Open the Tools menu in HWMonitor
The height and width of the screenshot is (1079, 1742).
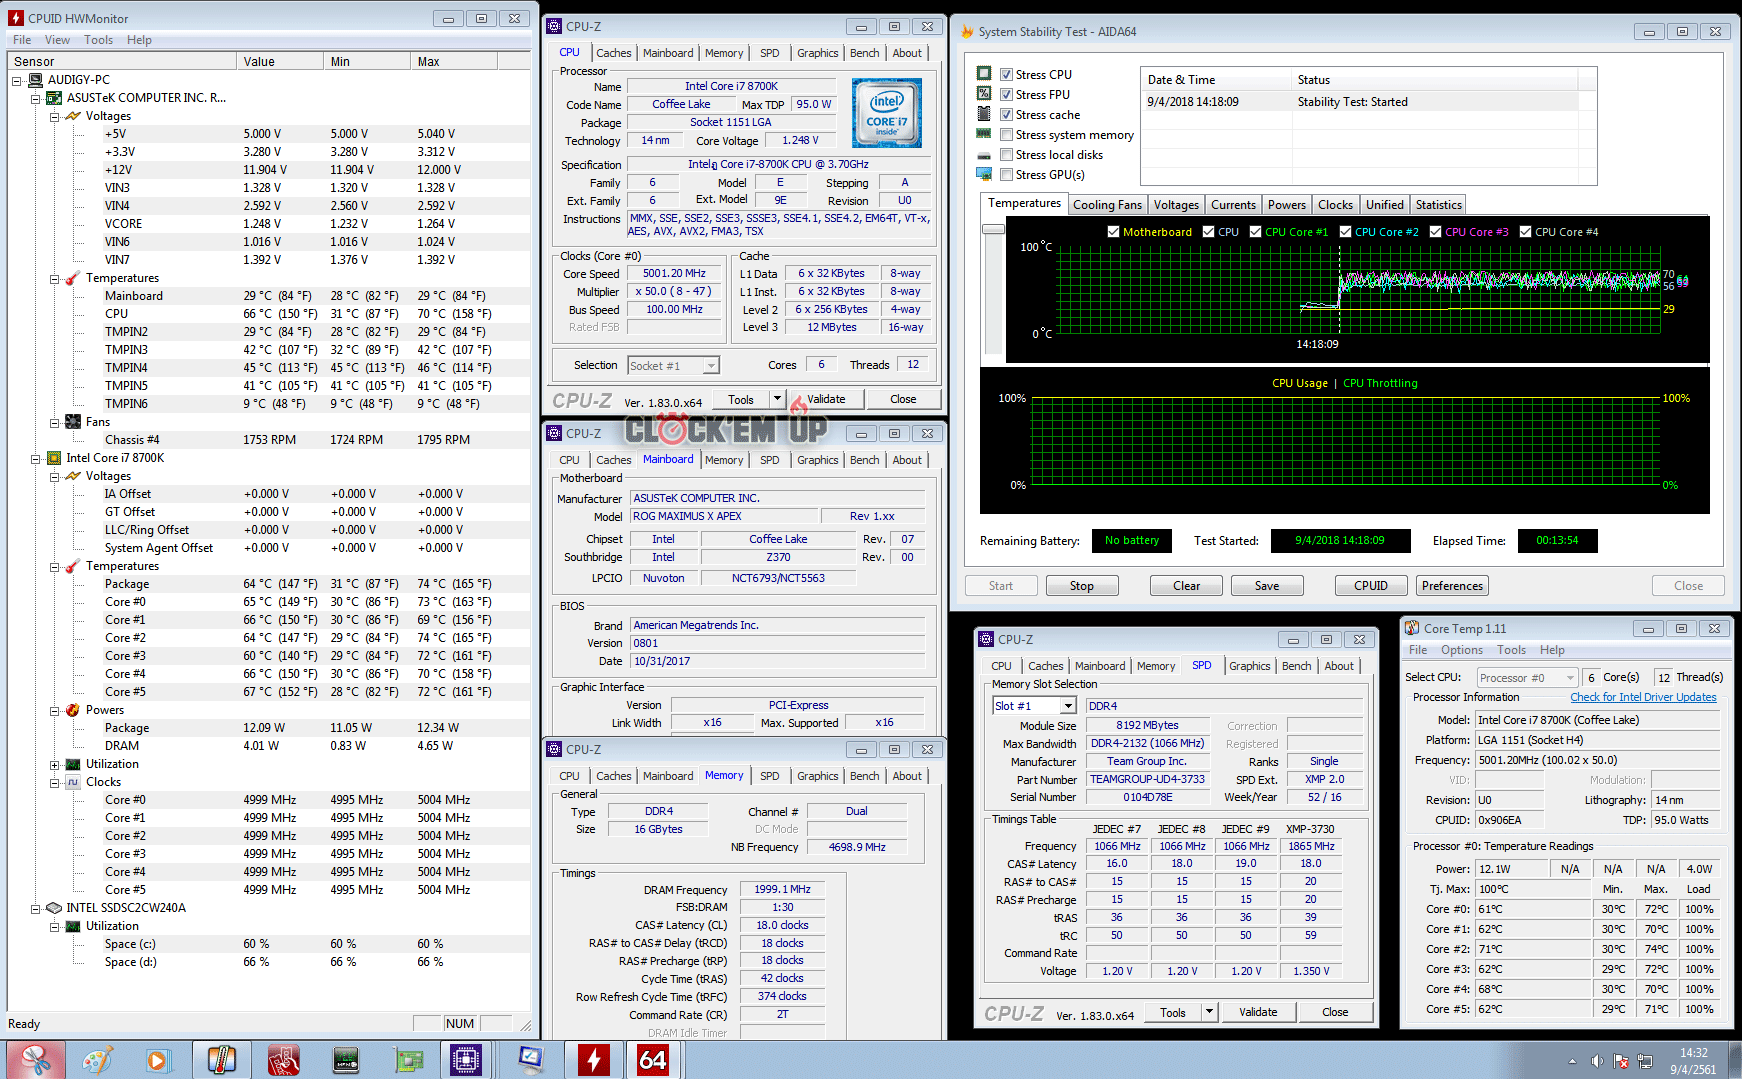[98, 40]
